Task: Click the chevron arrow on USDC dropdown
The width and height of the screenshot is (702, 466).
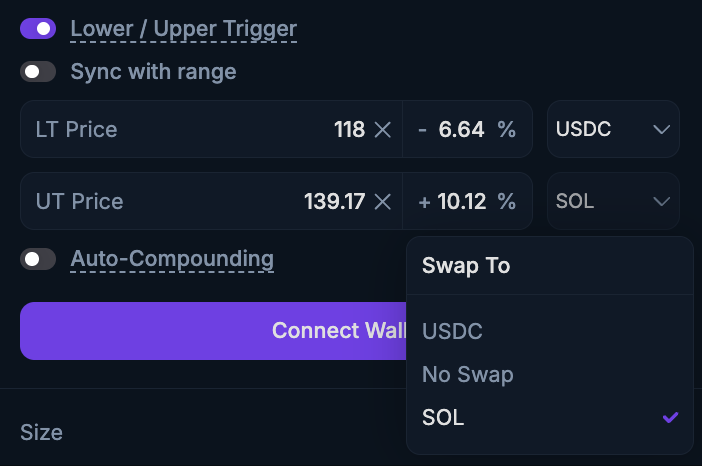Action: pyautogui.click(x=661, y=129)
